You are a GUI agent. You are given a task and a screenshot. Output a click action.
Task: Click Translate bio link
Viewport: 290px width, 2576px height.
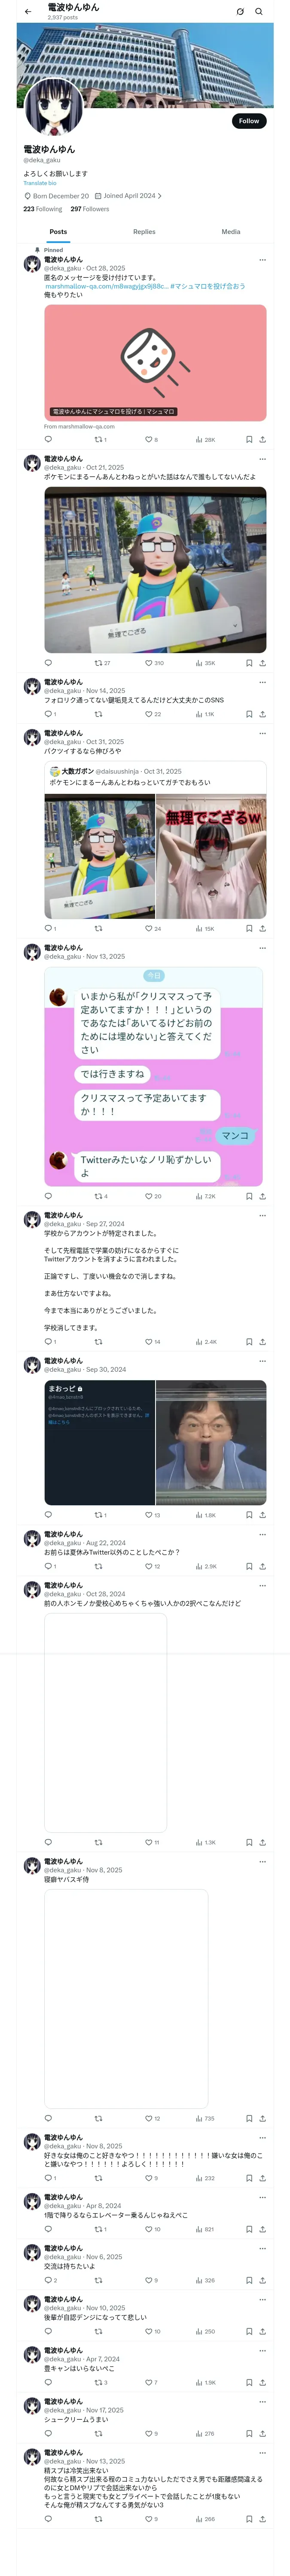pos(40,183)
